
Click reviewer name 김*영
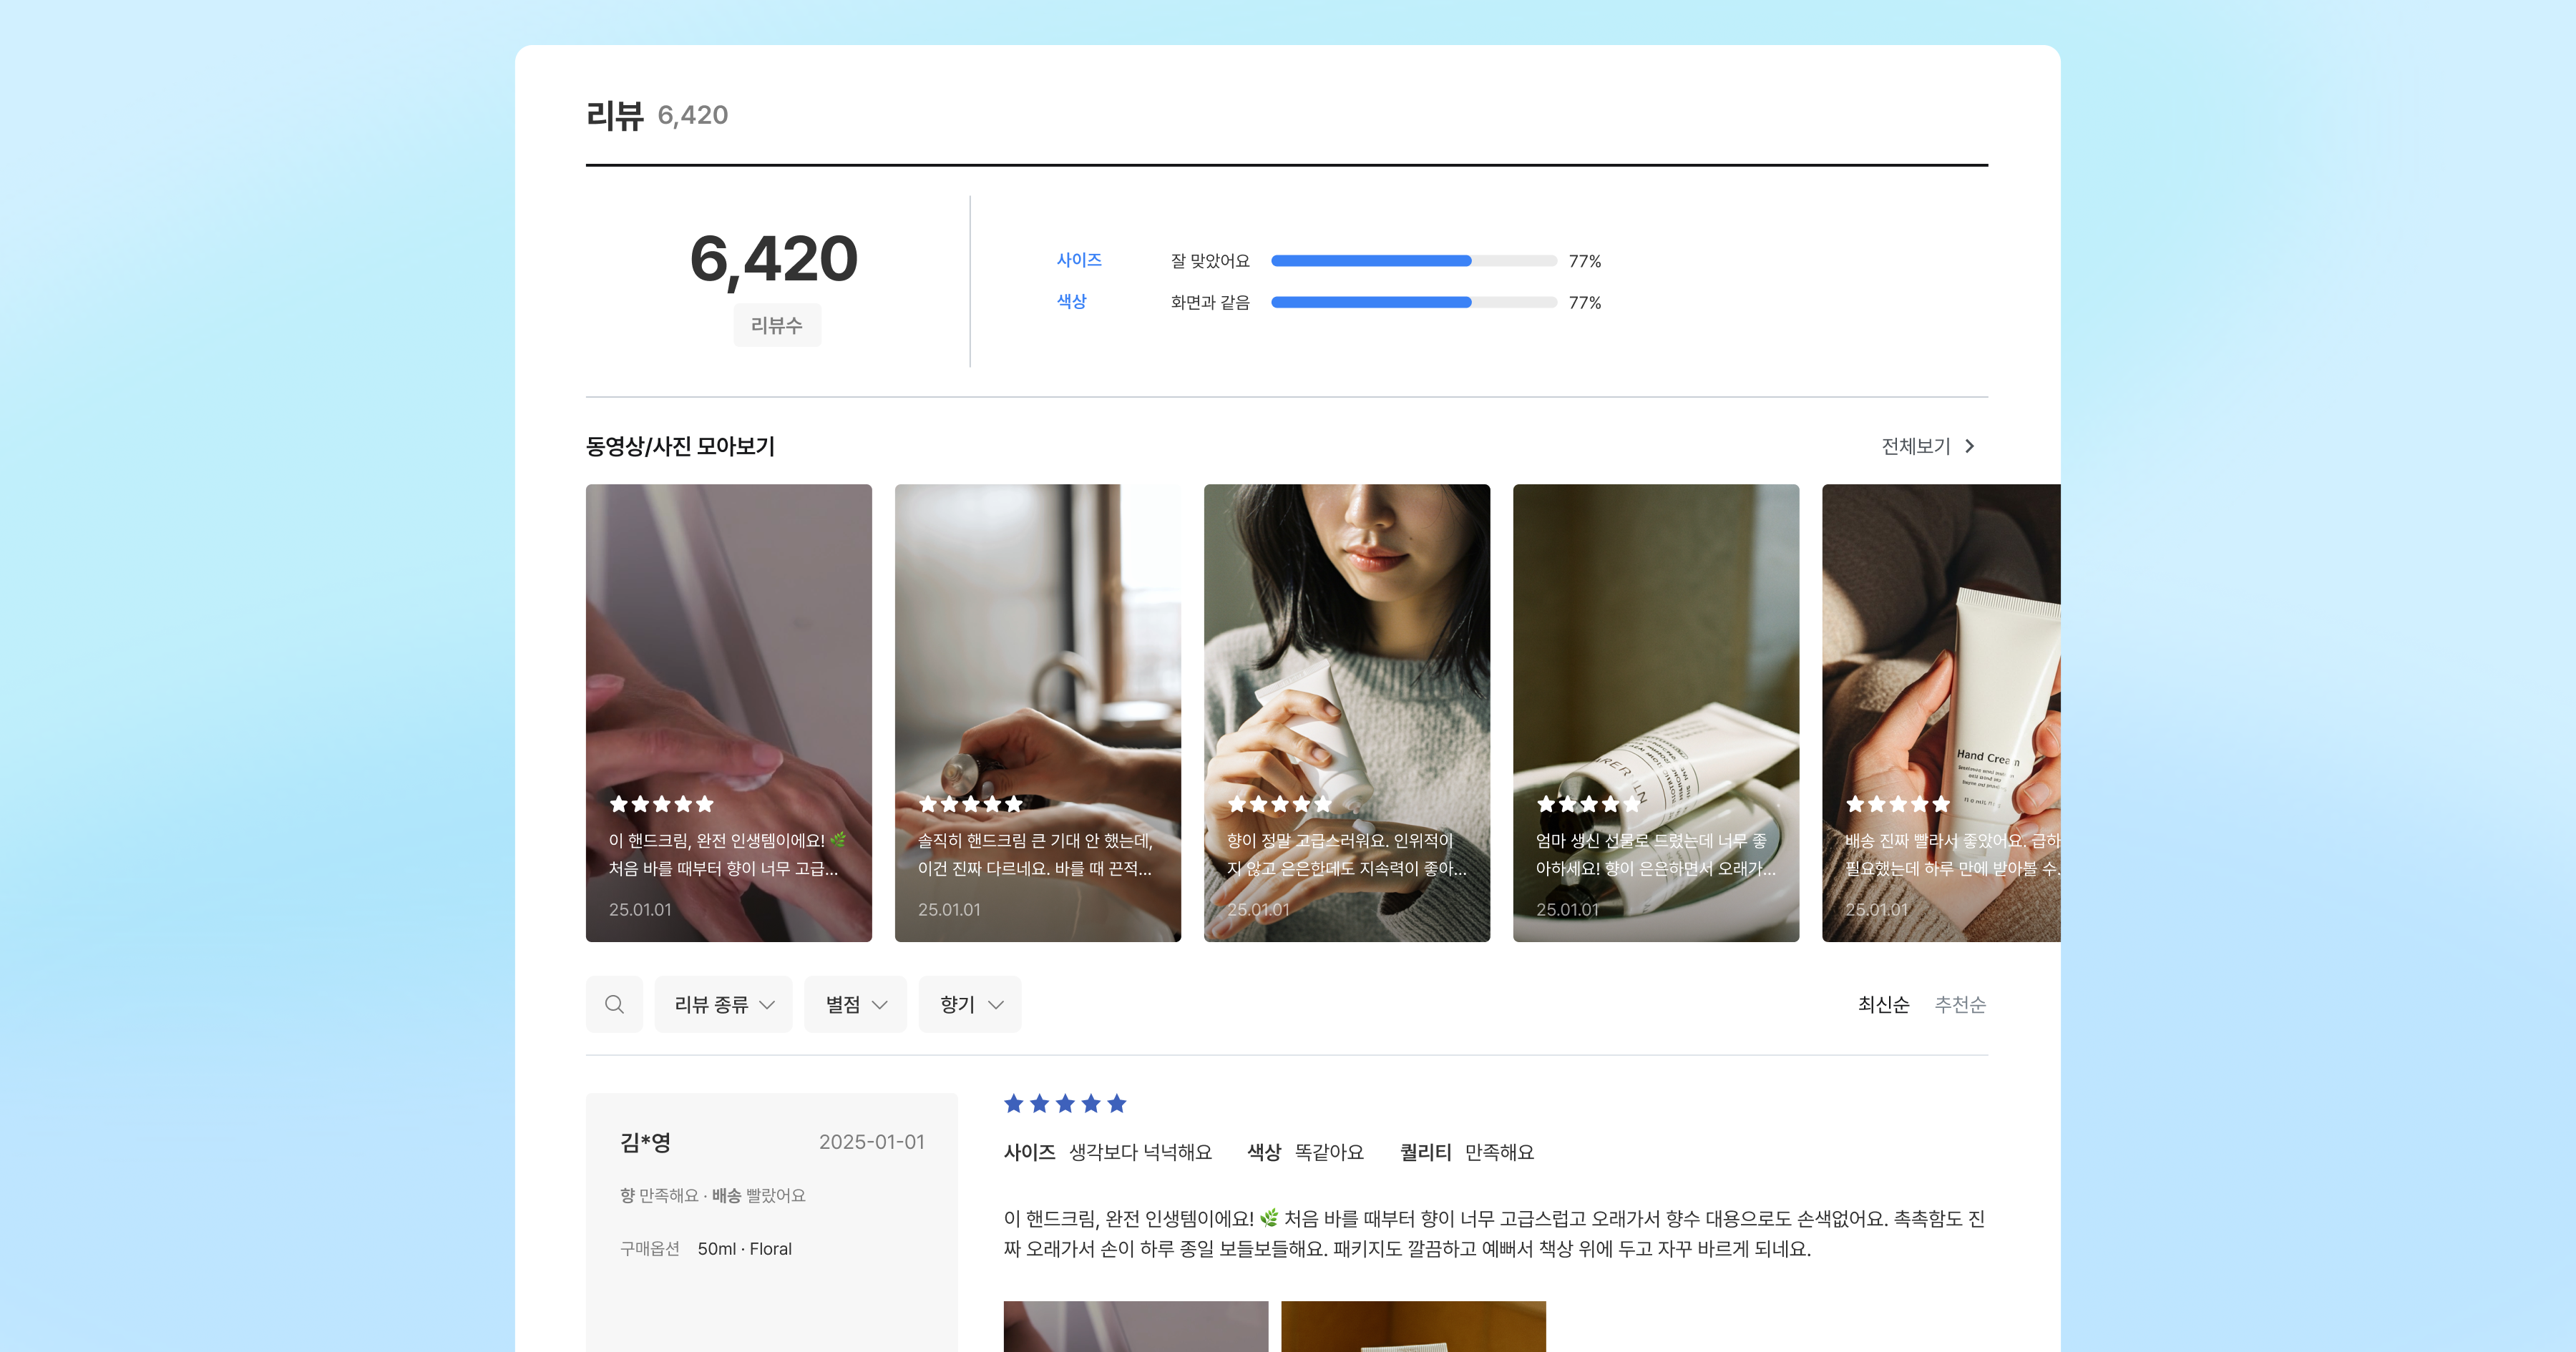pos(645,1142)
